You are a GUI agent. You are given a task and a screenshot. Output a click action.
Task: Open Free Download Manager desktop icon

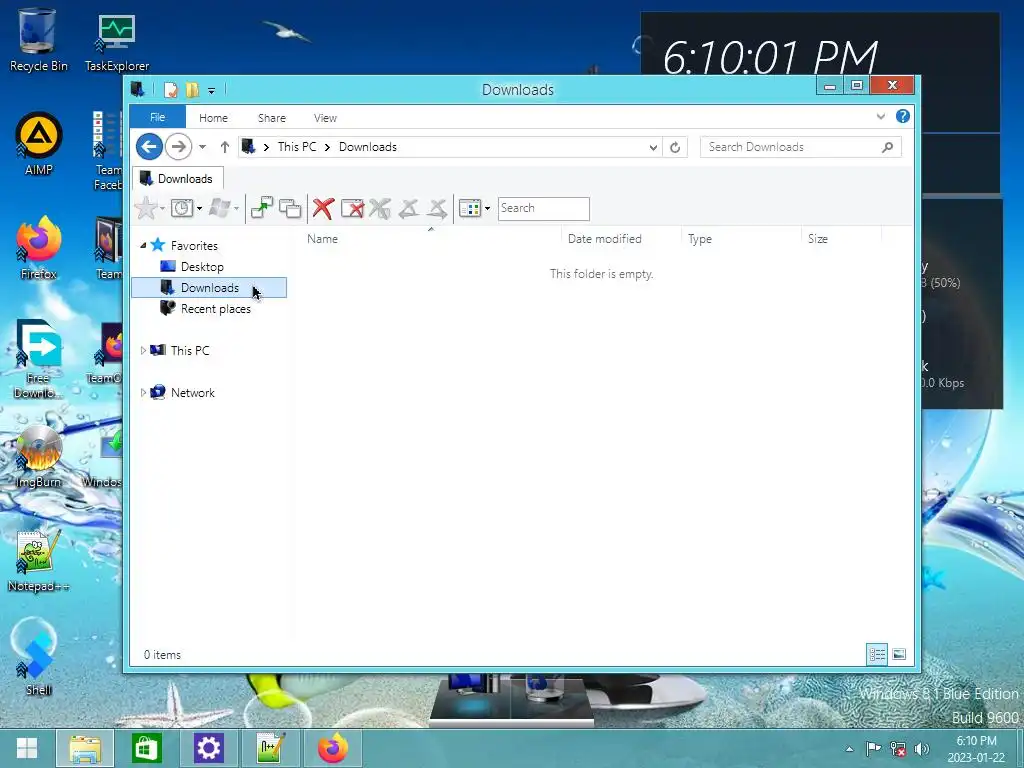point(39,359)
